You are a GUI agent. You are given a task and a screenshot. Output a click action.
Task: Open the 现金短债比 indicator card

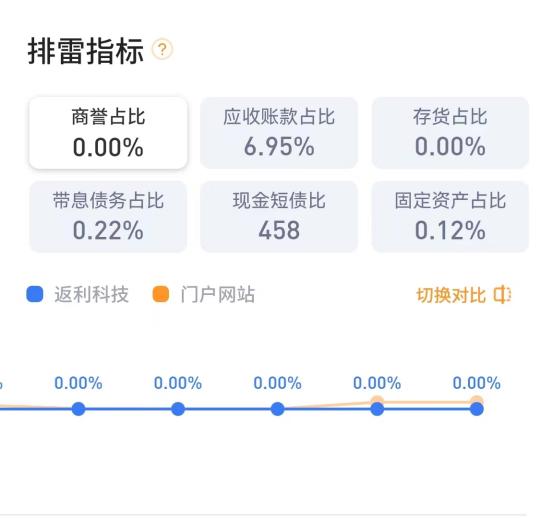279,217
